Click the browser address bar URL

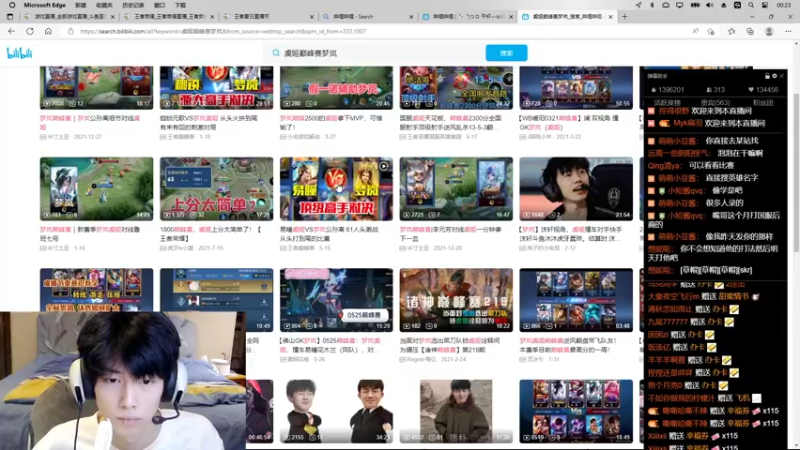tap(223, 31)
